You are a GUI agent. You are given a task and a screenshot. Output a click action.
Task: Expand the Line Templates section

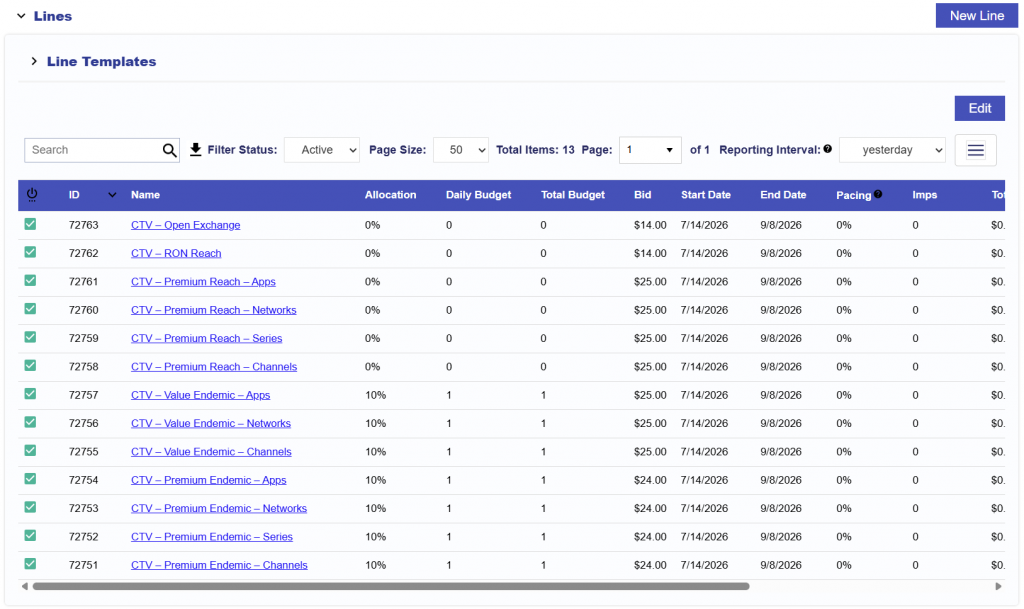pyautogui.click(x=34, y=61)
